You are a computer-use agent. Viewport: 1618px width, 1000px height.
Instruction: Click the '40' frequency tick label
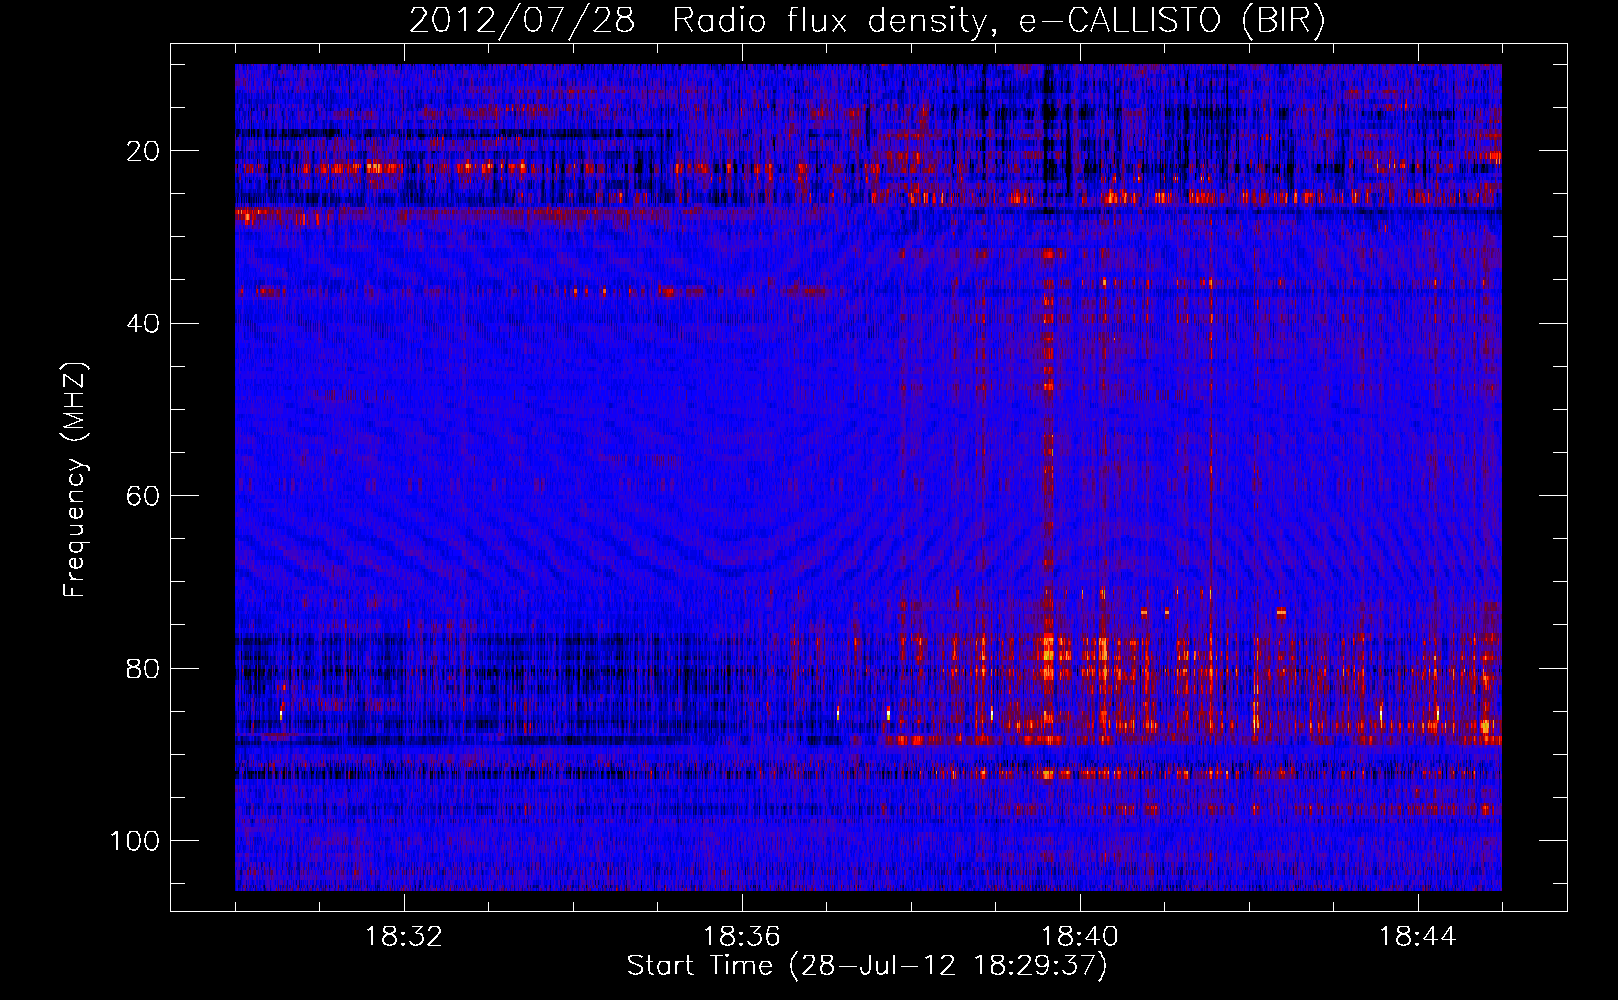(143, 323)
